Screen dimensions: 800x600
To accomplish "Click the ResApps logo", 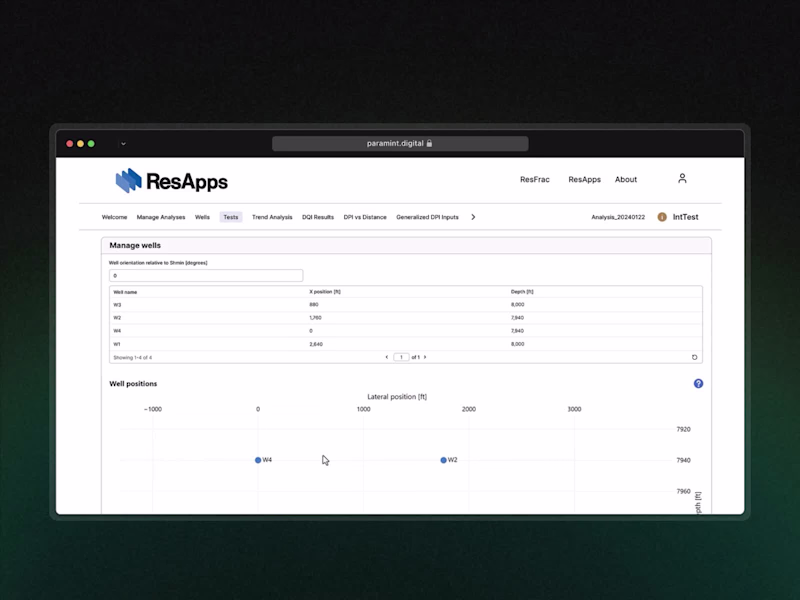I will tap(171, 181).
